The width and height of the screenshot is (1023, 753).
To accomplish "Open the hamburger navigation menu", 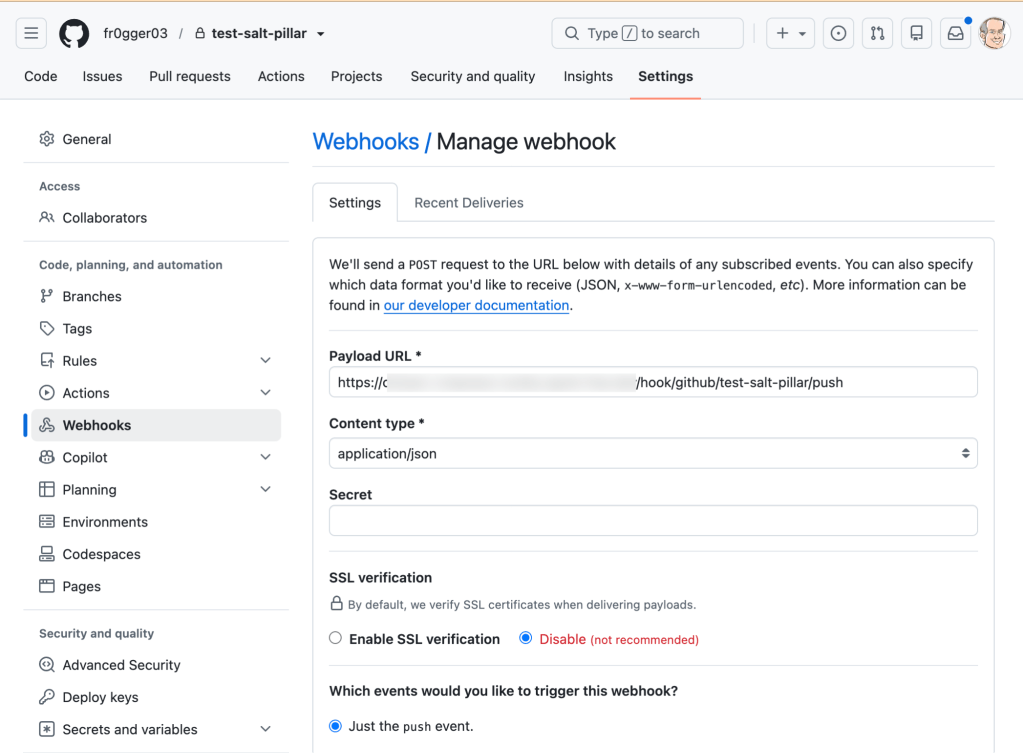I will click(x=31, y=33).
